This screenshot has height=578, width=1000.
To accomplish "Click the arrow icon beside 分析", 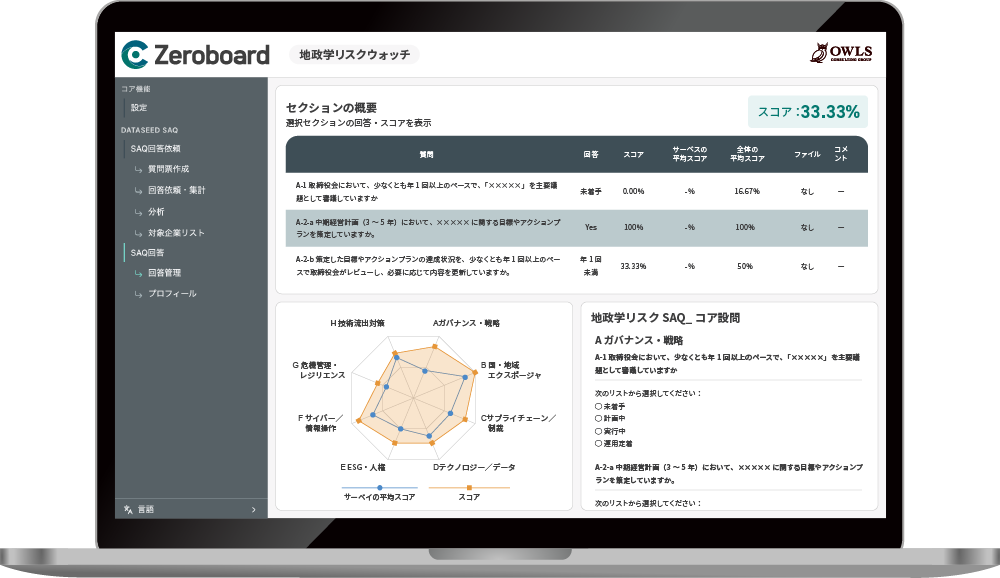I will pyautogui.click(x=138, y=212).
